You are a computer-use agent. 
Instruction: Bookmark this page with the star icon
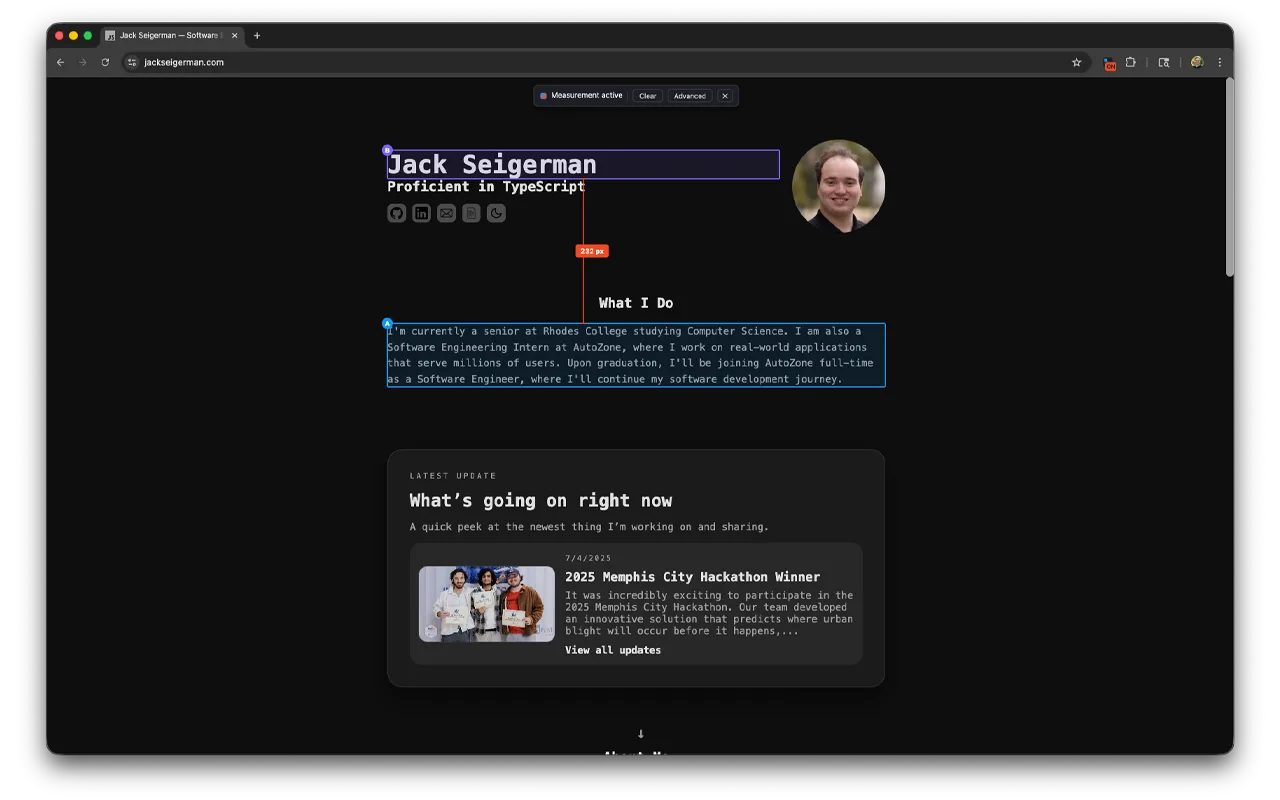pos(1077,62)
